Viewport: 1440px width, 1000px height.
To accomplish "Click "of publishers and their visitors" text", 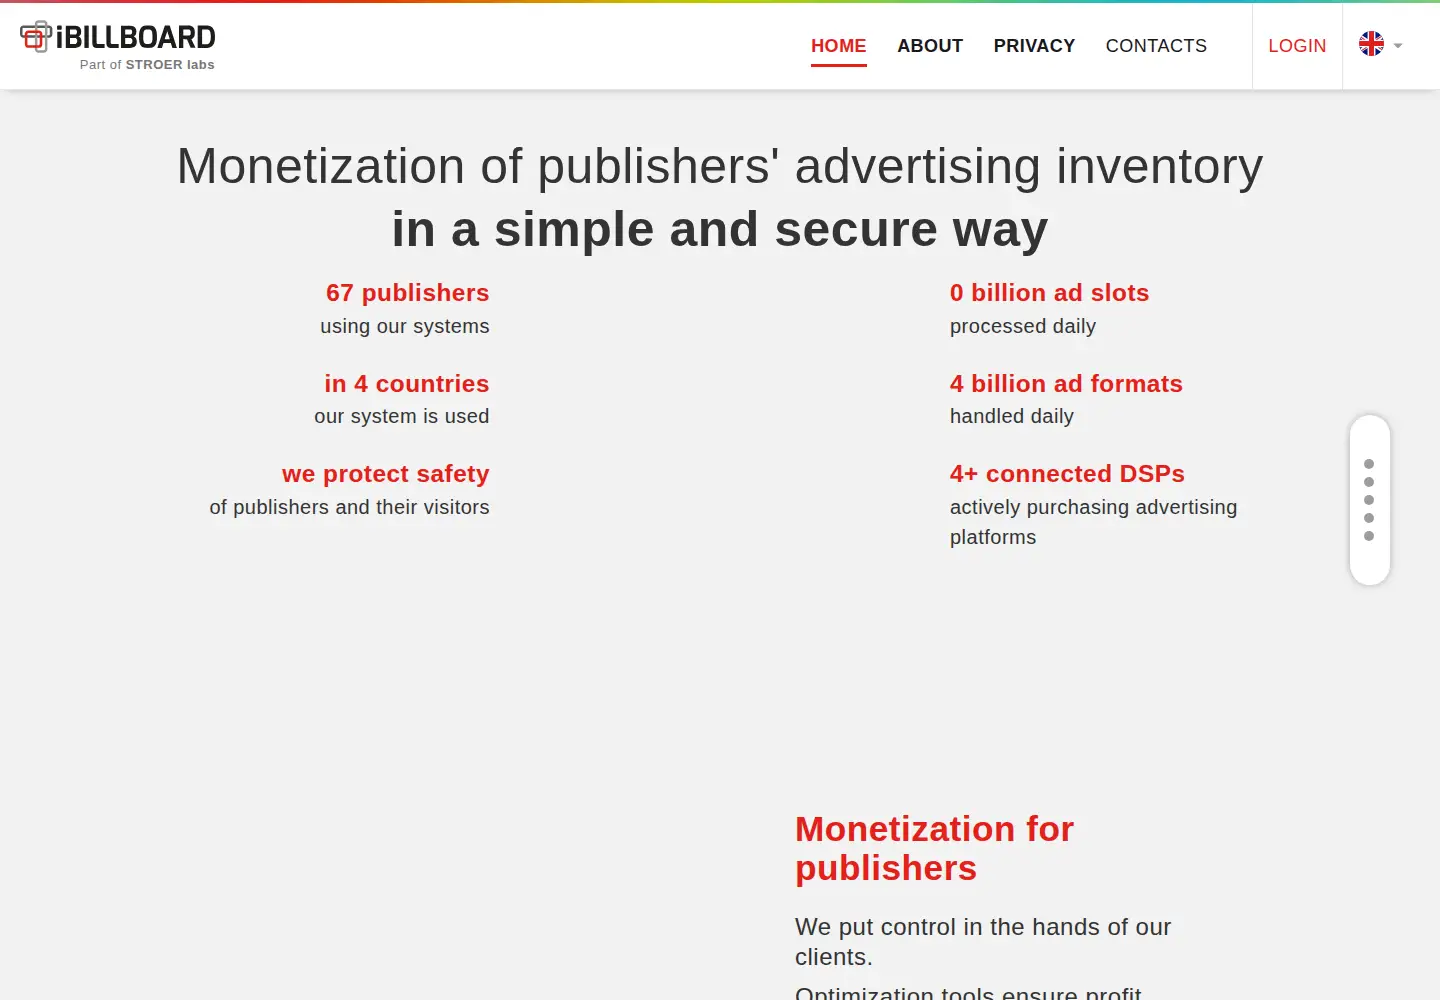I will coord(350,507).
